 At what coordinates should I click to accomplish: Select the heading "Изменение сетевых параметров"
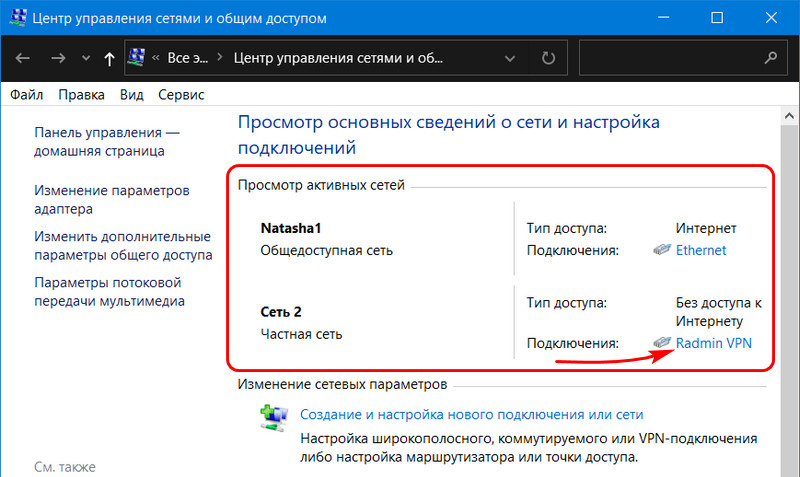pyautogui.click(x=342, y=384)
